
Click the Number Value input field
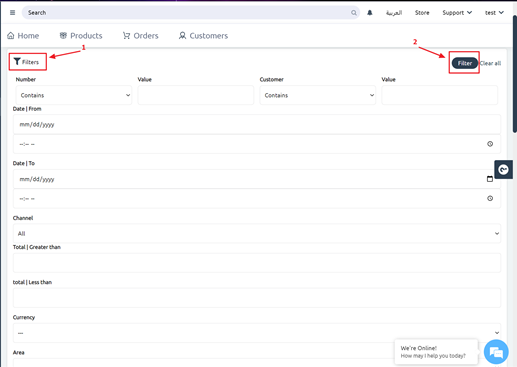point(196,95)
